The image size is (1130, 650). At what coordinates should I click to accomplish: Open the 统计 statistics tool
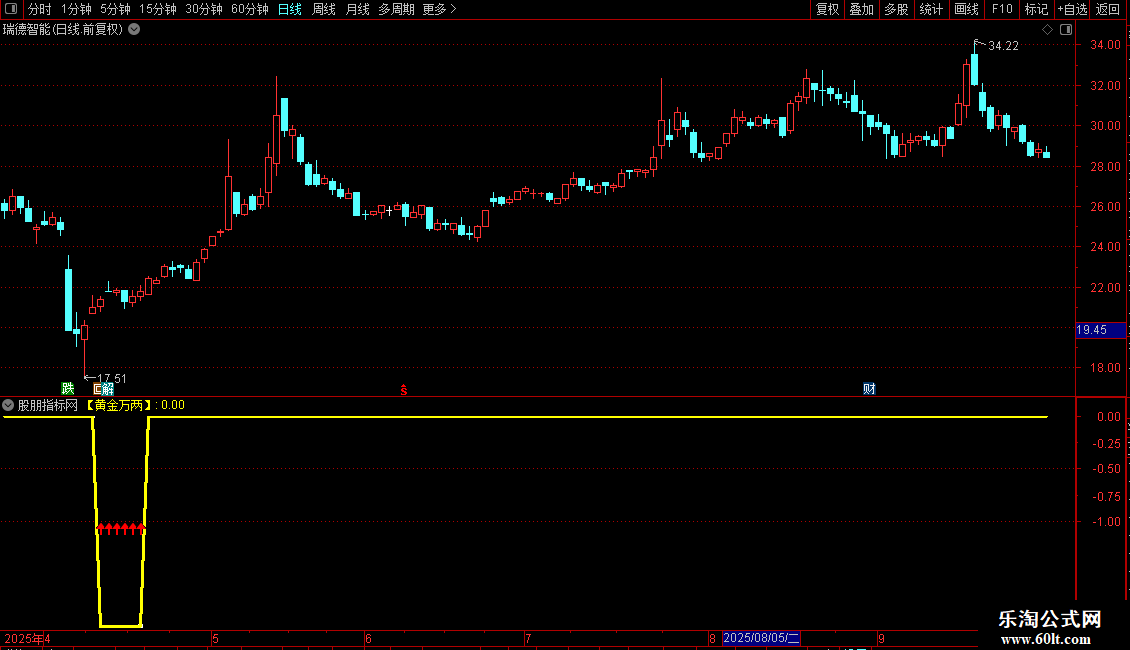pos(931,9)
